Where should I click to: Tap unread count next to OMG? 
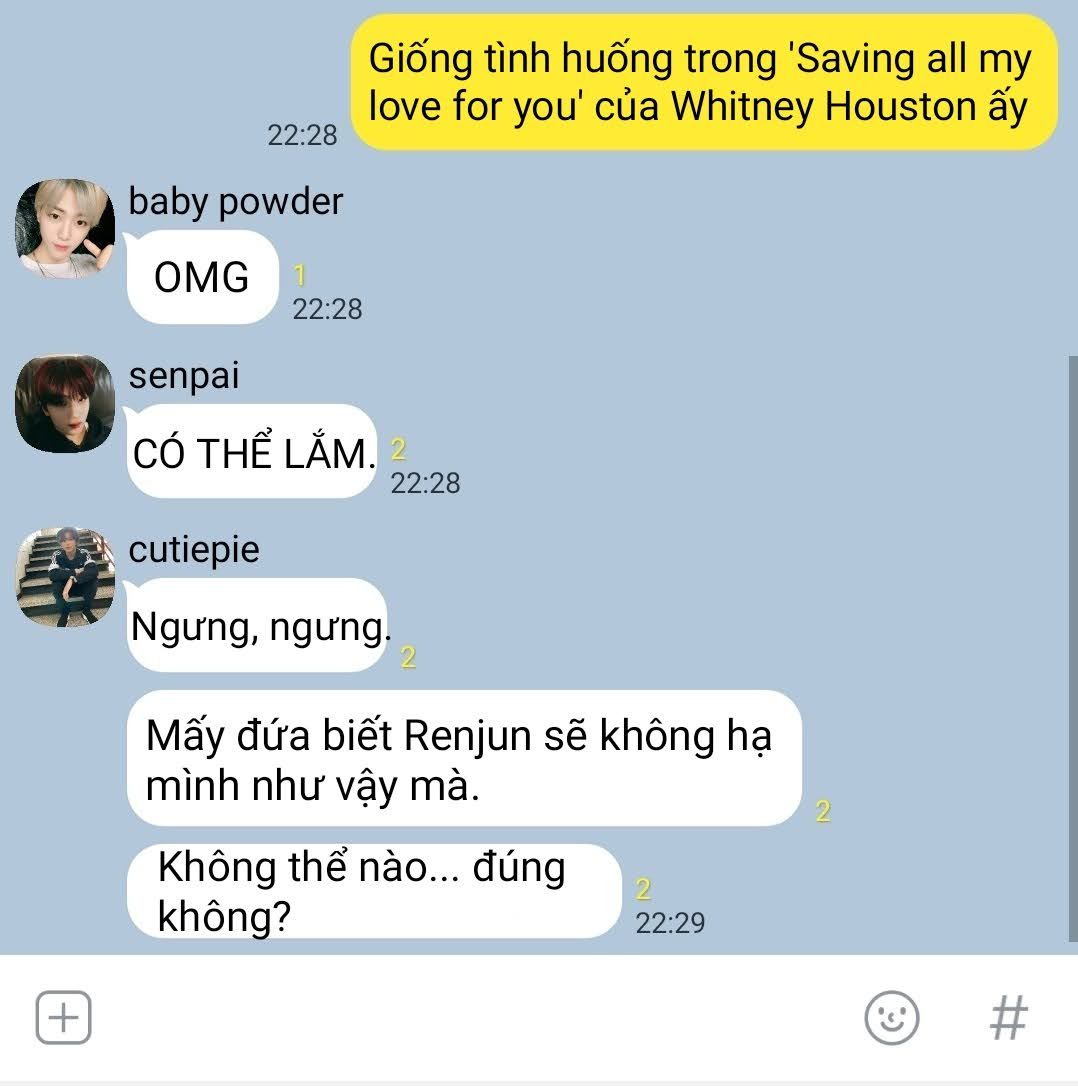[299, 275]
